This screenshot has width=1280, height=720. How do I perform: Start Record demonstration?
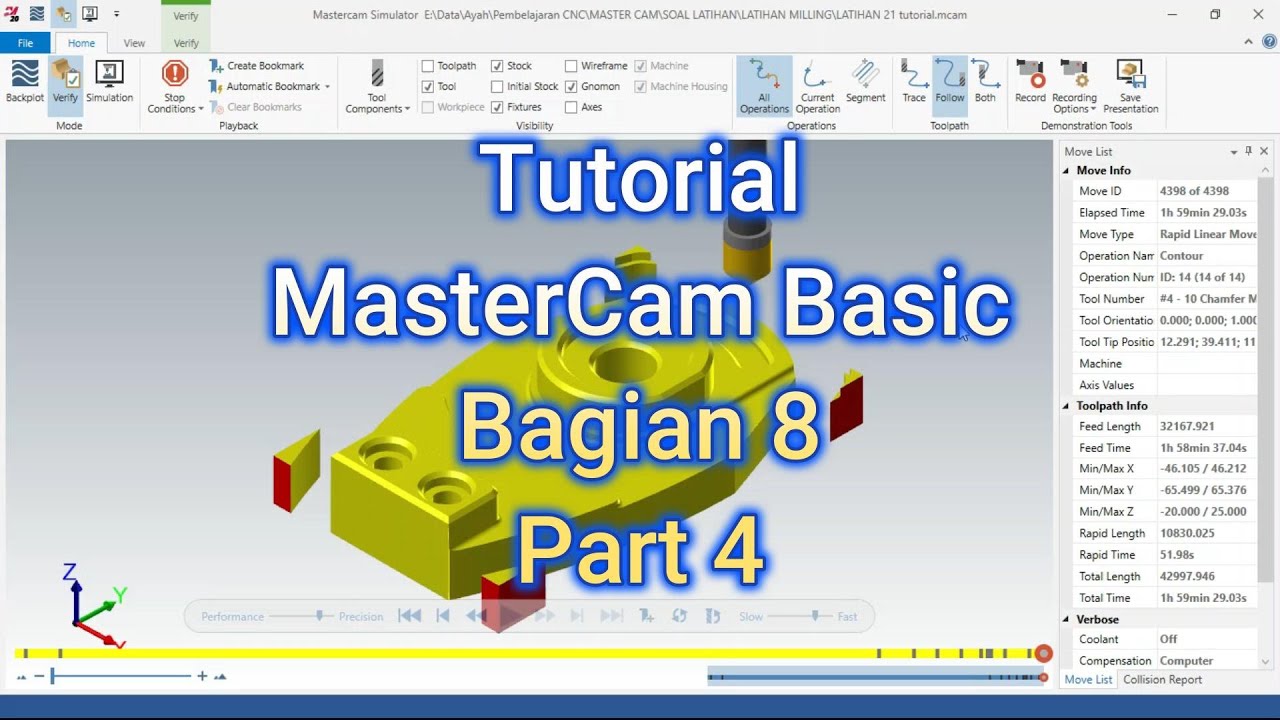coord(1030,81)
